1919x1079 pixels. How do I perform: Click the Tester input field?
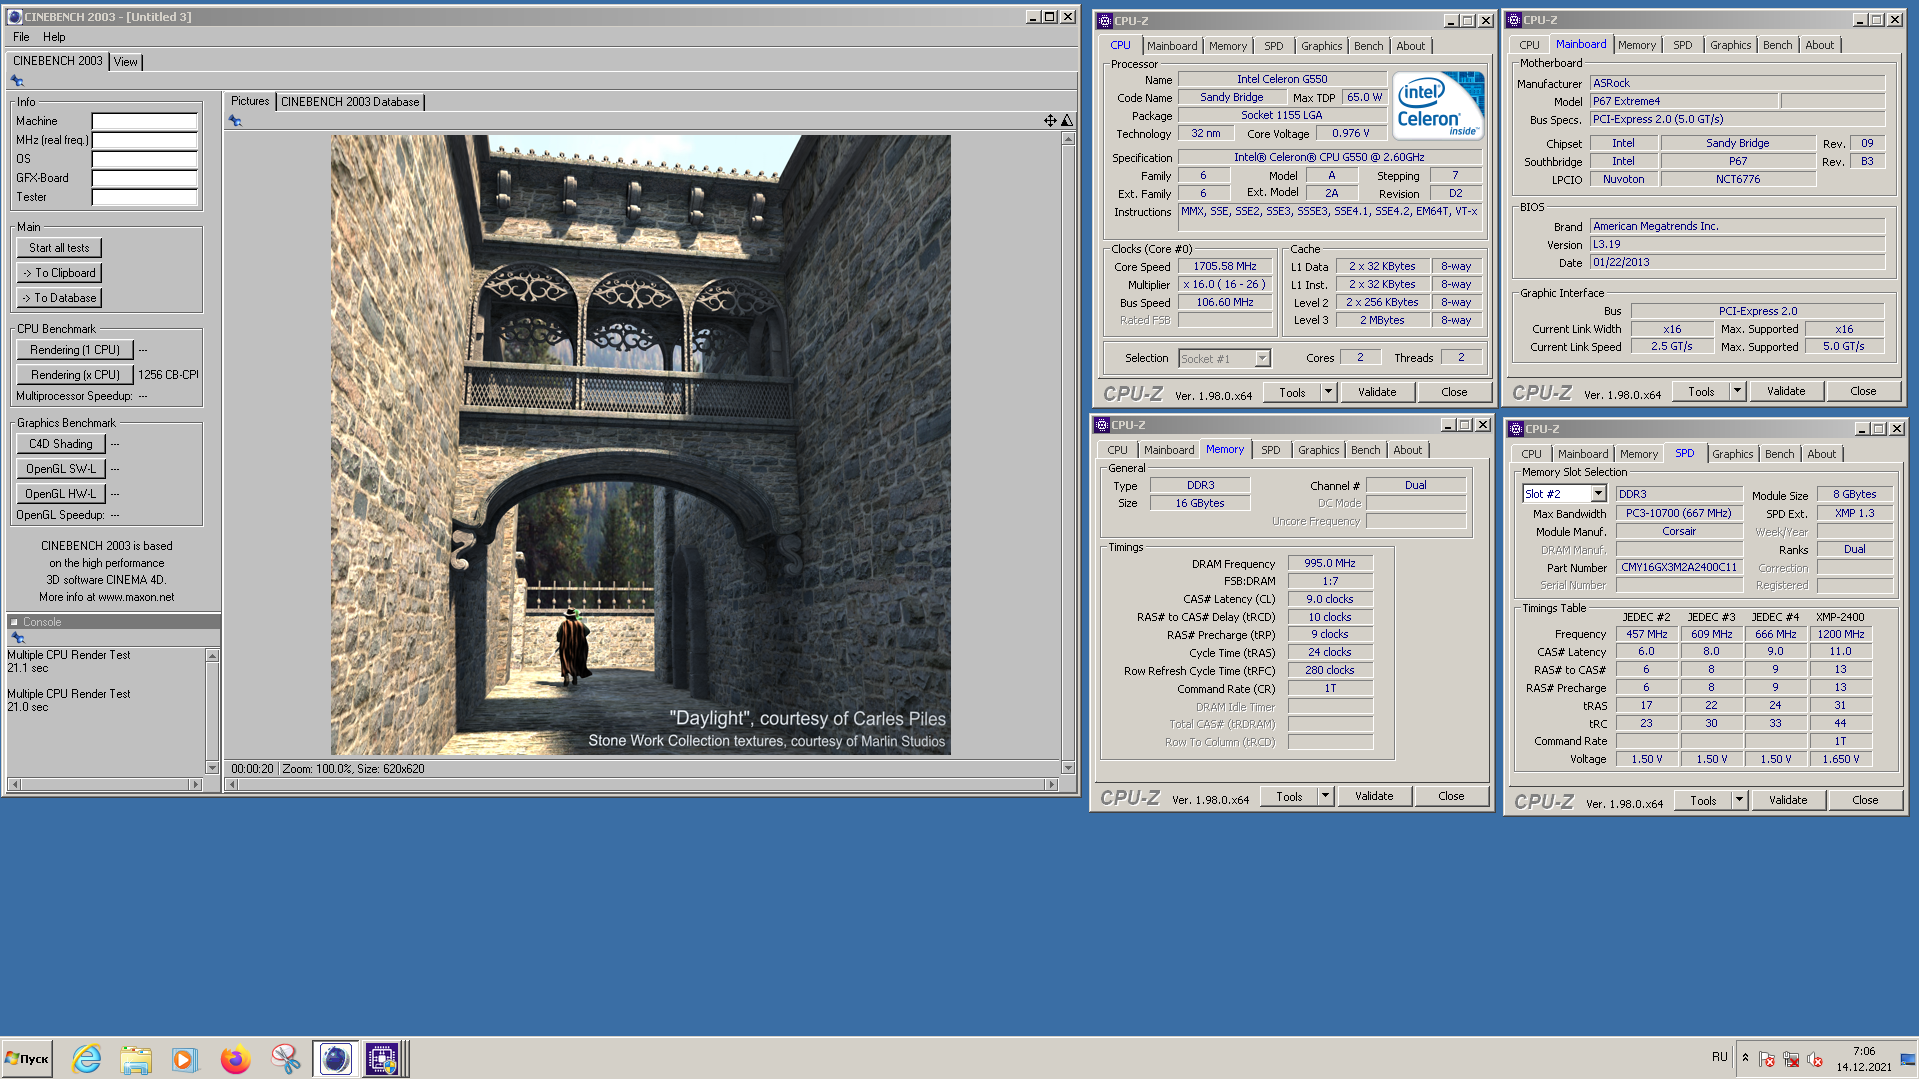pos(145,197)
